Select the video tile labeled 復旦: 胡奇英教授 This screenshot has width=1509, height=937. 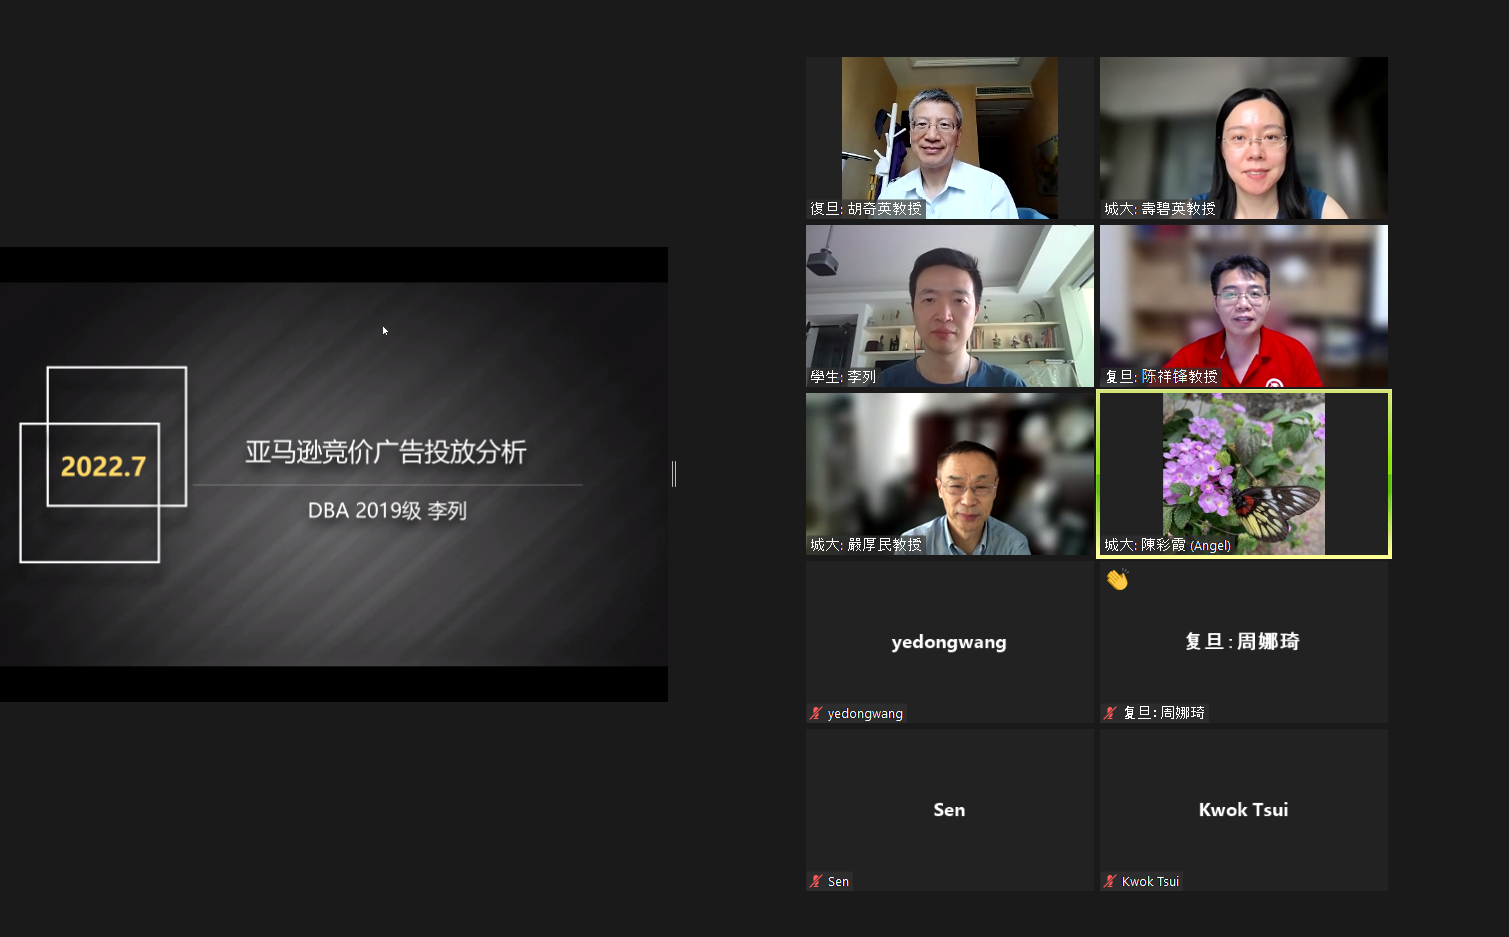[x=949, y=138]
